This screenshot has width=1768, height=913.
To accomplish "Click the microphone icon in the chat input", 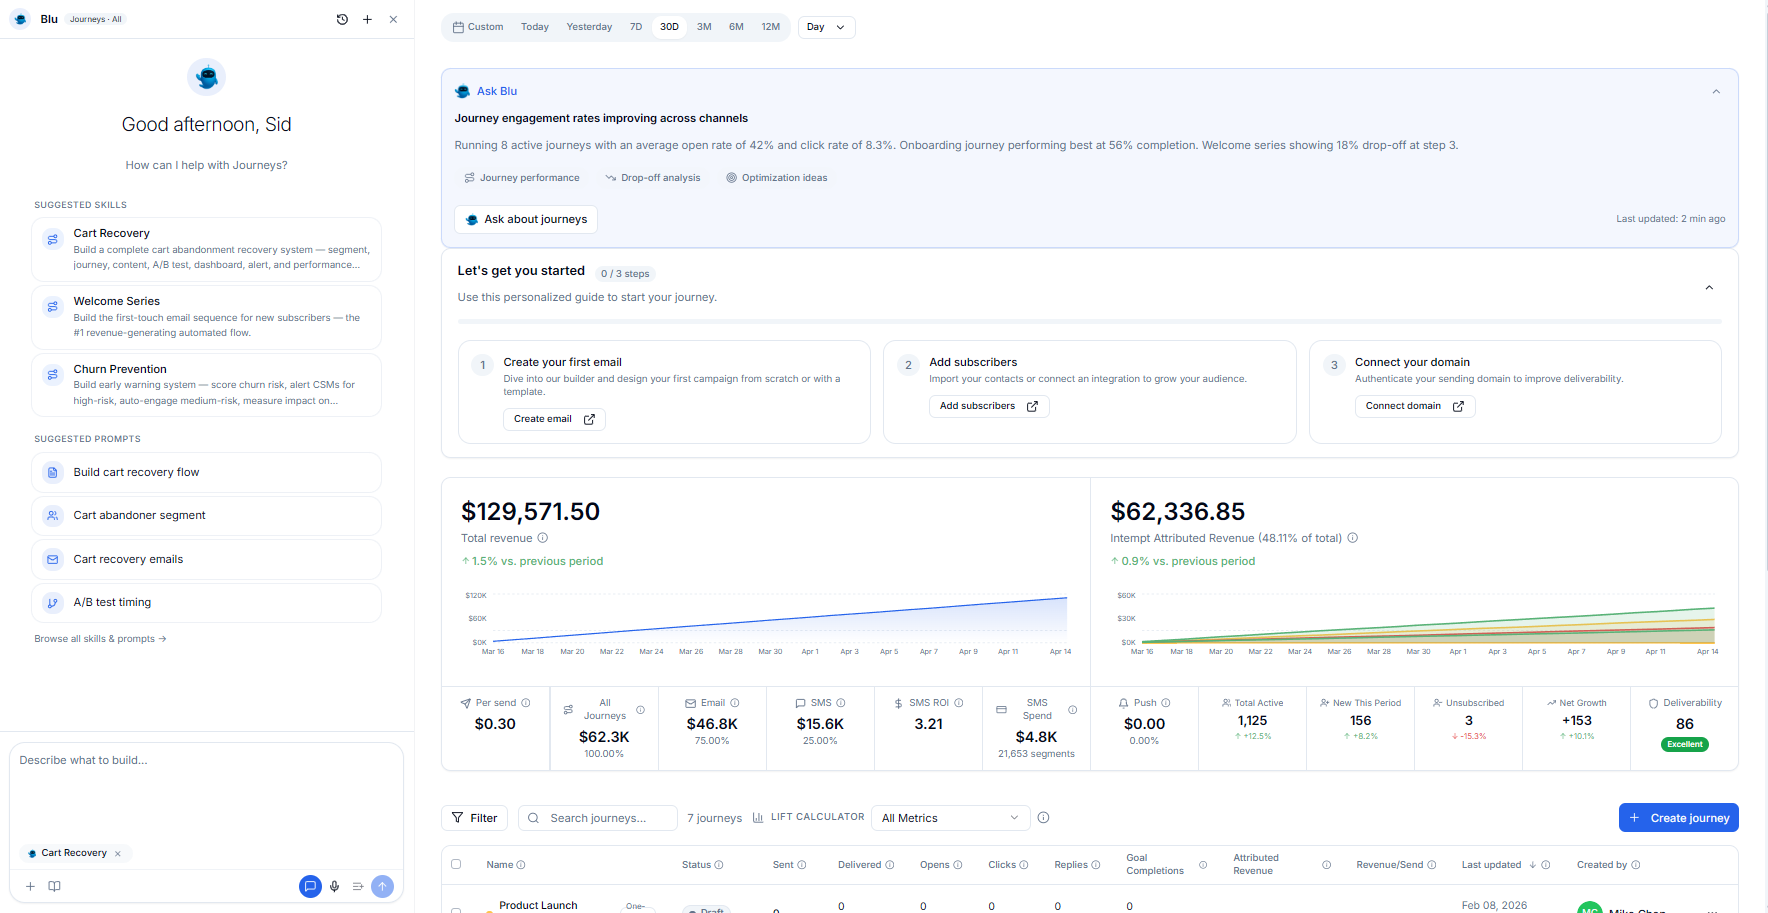I will coord(334,886).
